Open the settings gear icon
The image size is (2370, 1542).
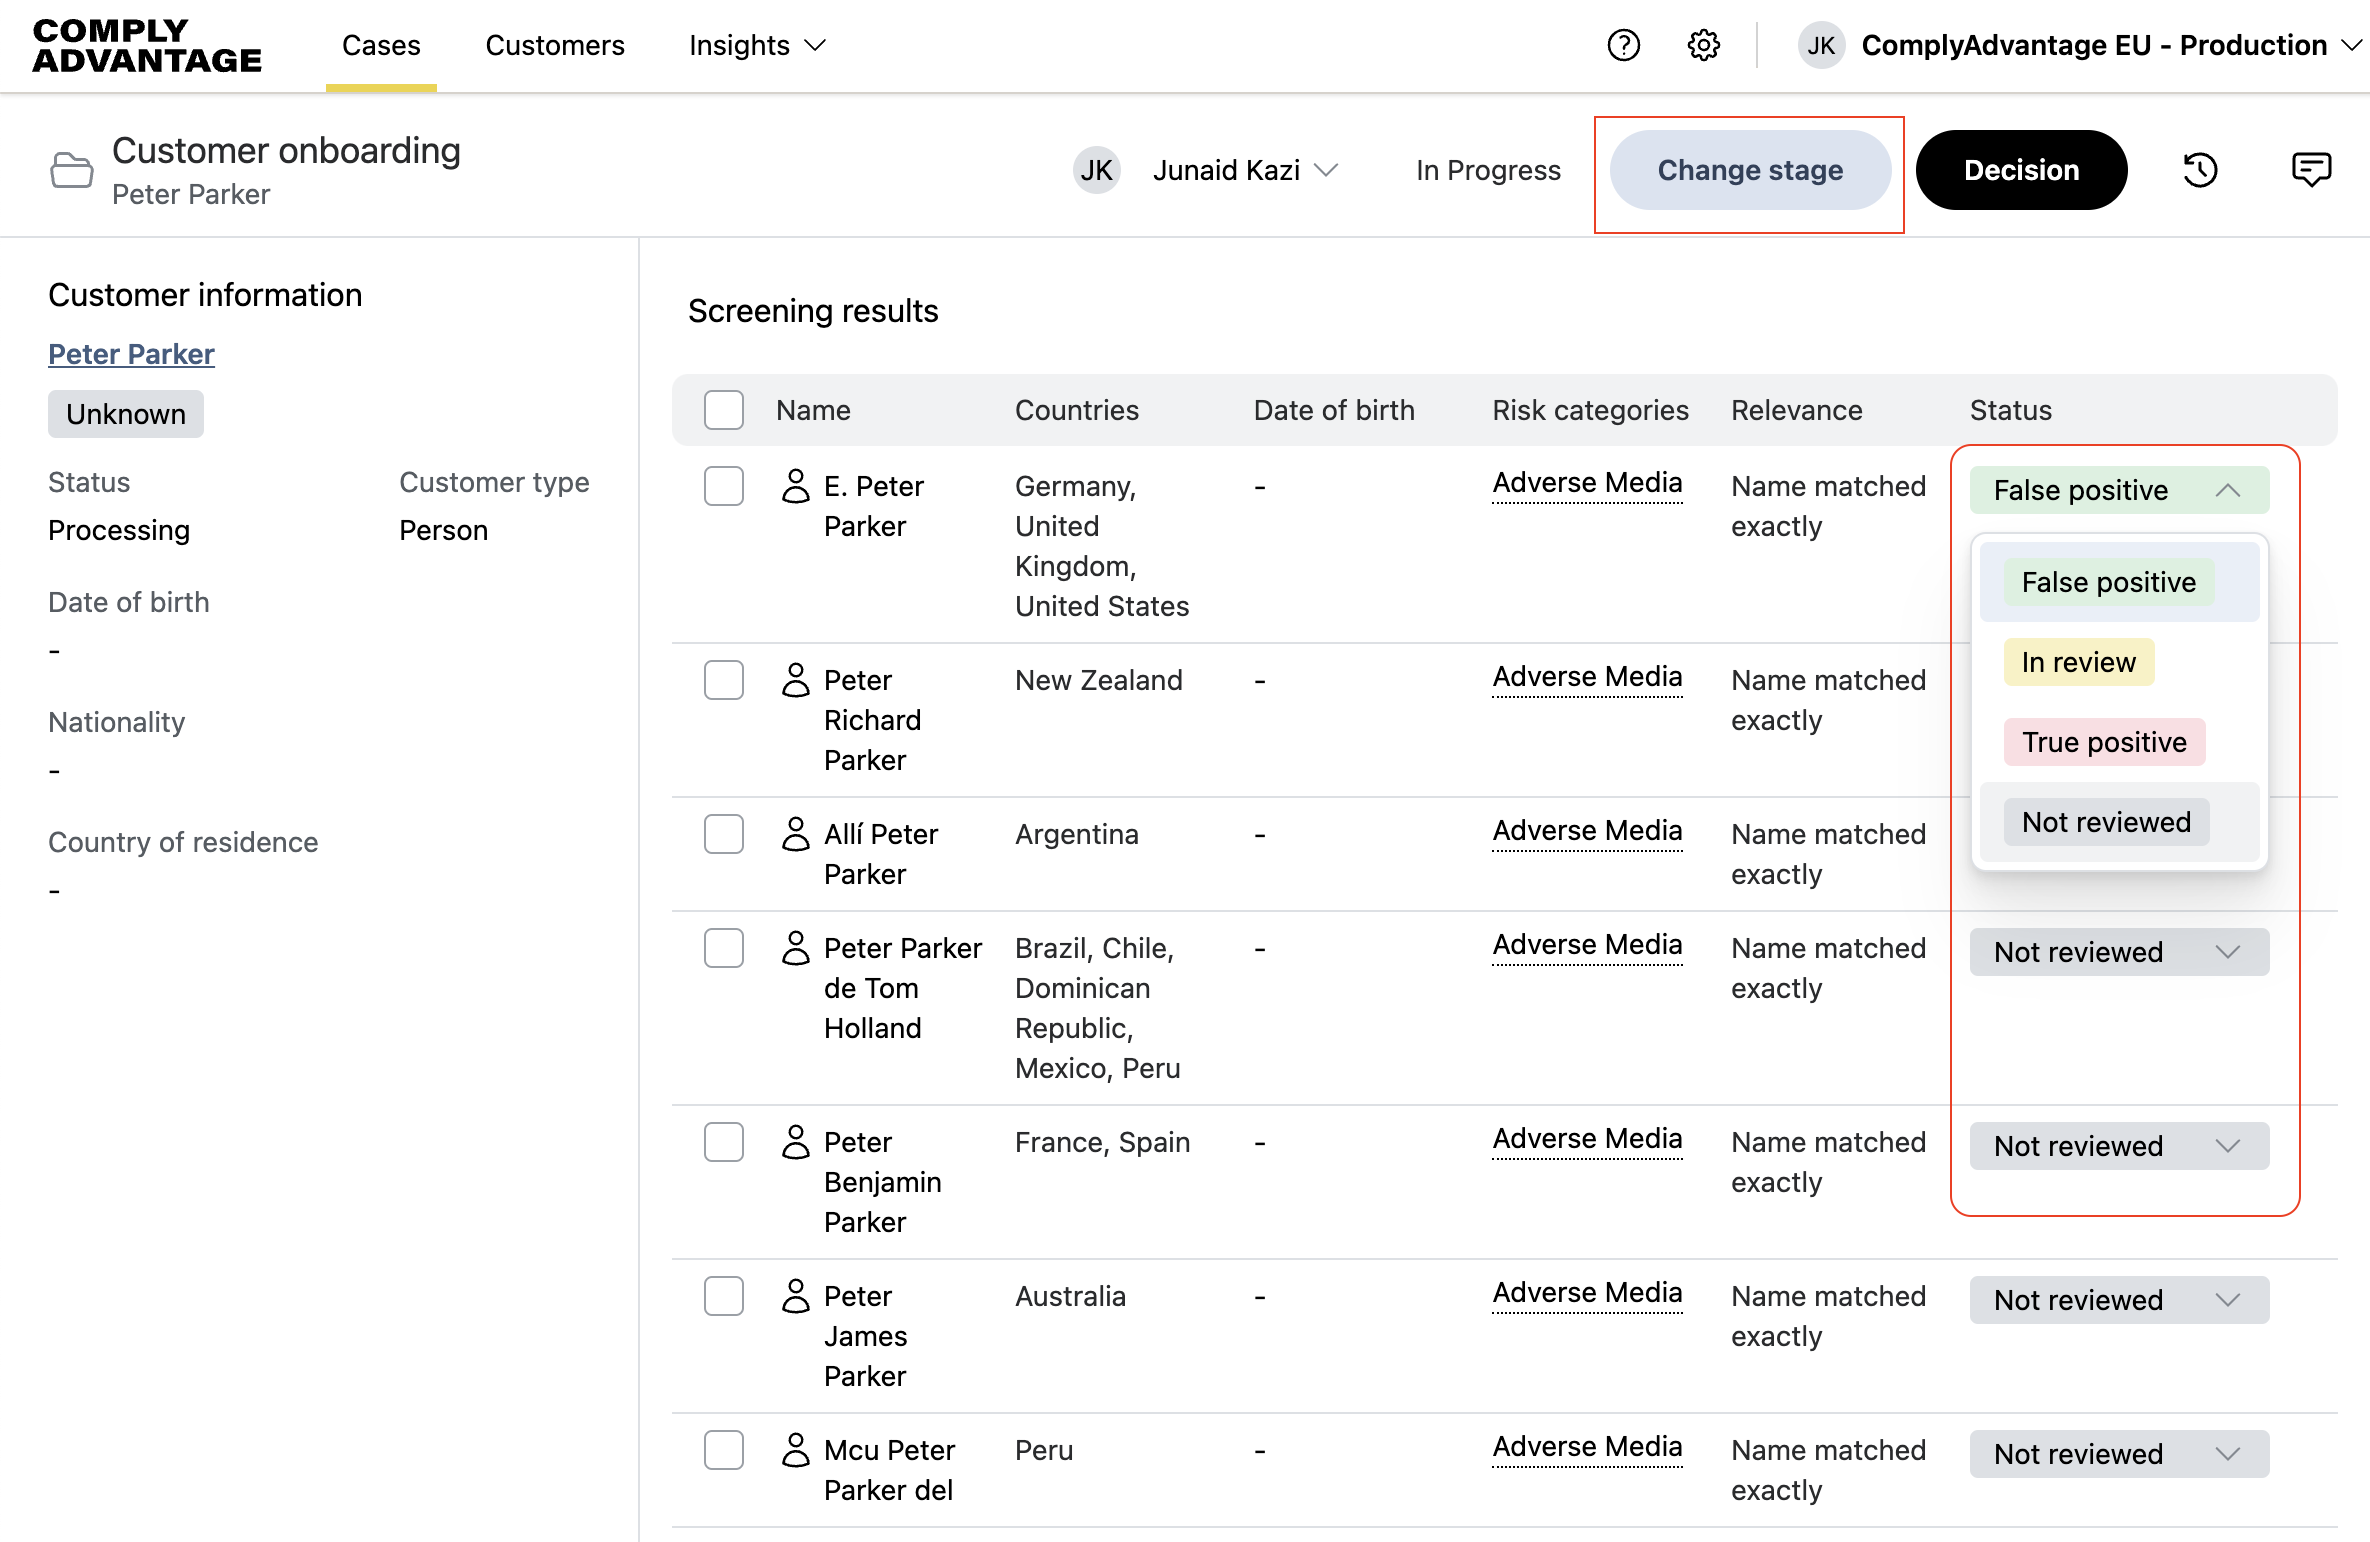click(1703, 45)
